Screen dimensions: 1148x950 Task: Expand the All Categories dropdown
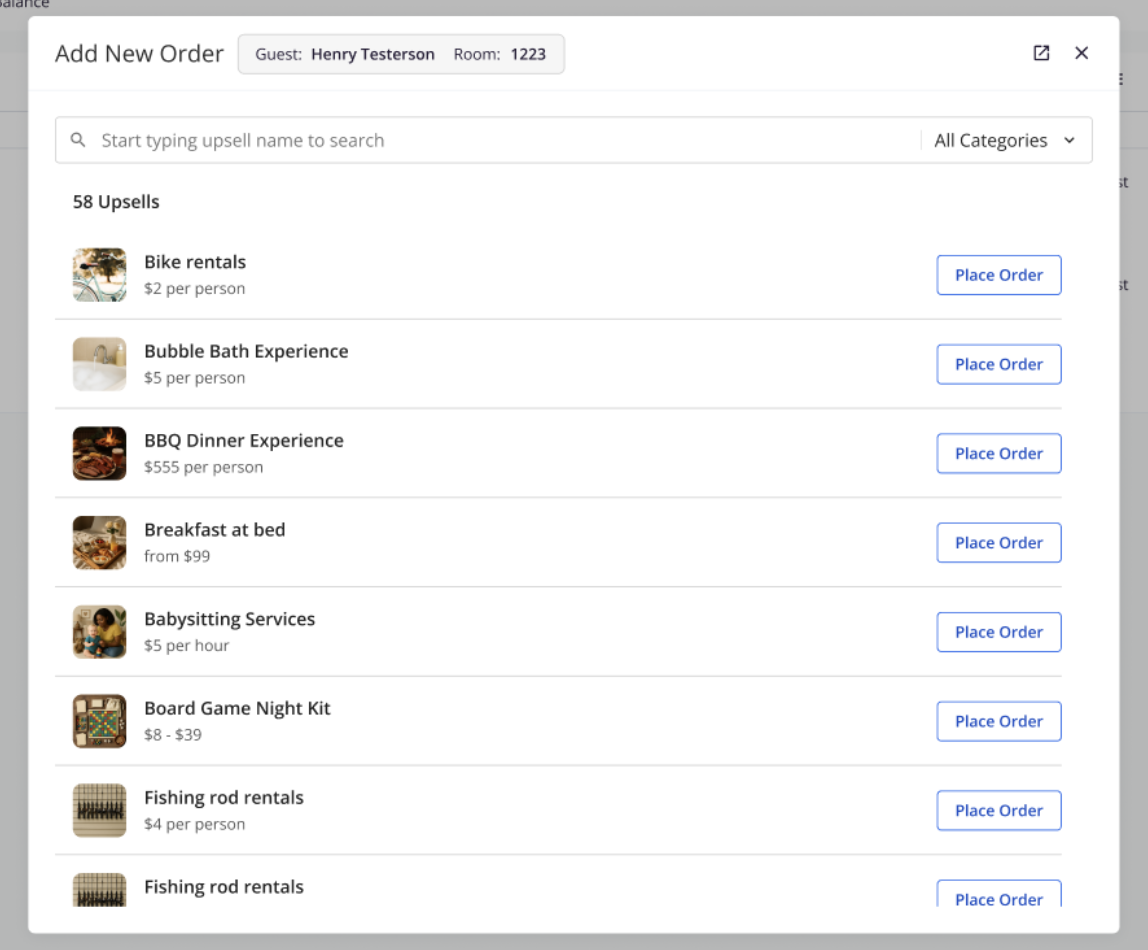(1004, 141)
